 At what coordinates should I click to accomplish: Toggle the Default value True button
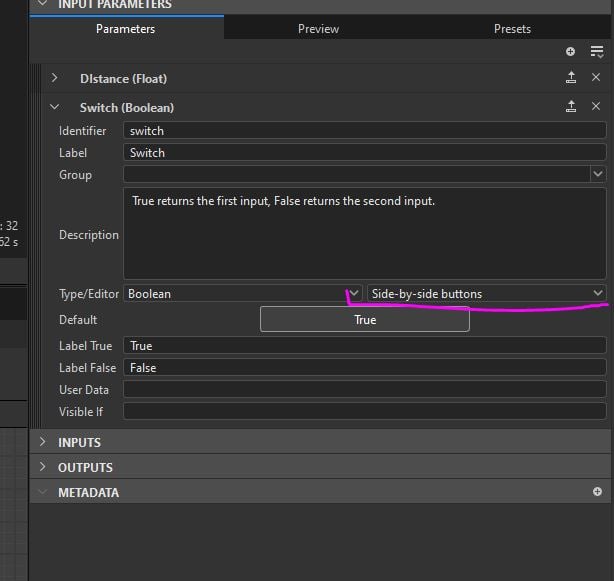point(364,320)
